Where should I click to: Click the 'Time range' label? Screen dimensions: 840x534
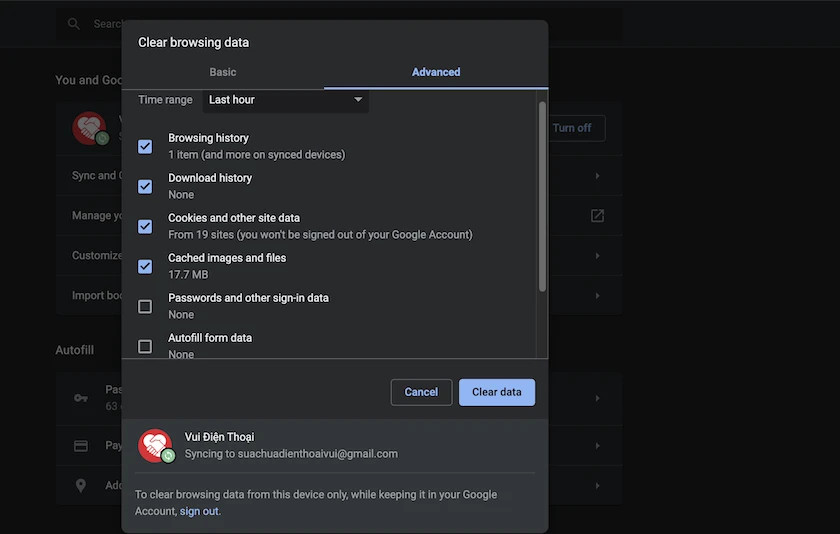(165, 100)
